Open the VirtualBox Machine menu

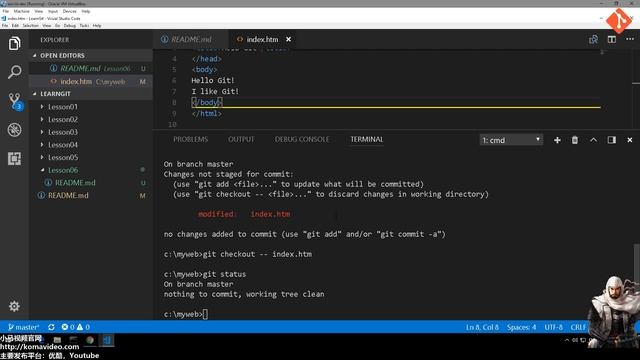click(22, 11)
